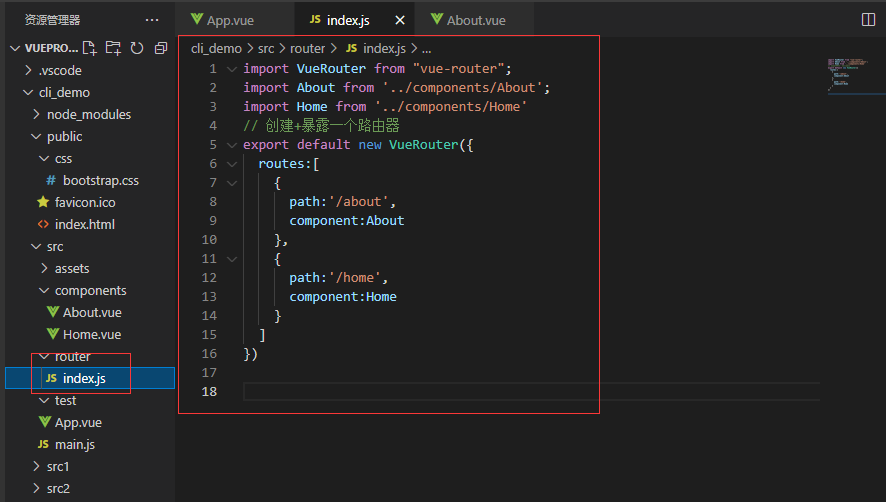Click the Vue icon of the About.vue tab
This screenshot has height=502, width=886.
(437, 19)
